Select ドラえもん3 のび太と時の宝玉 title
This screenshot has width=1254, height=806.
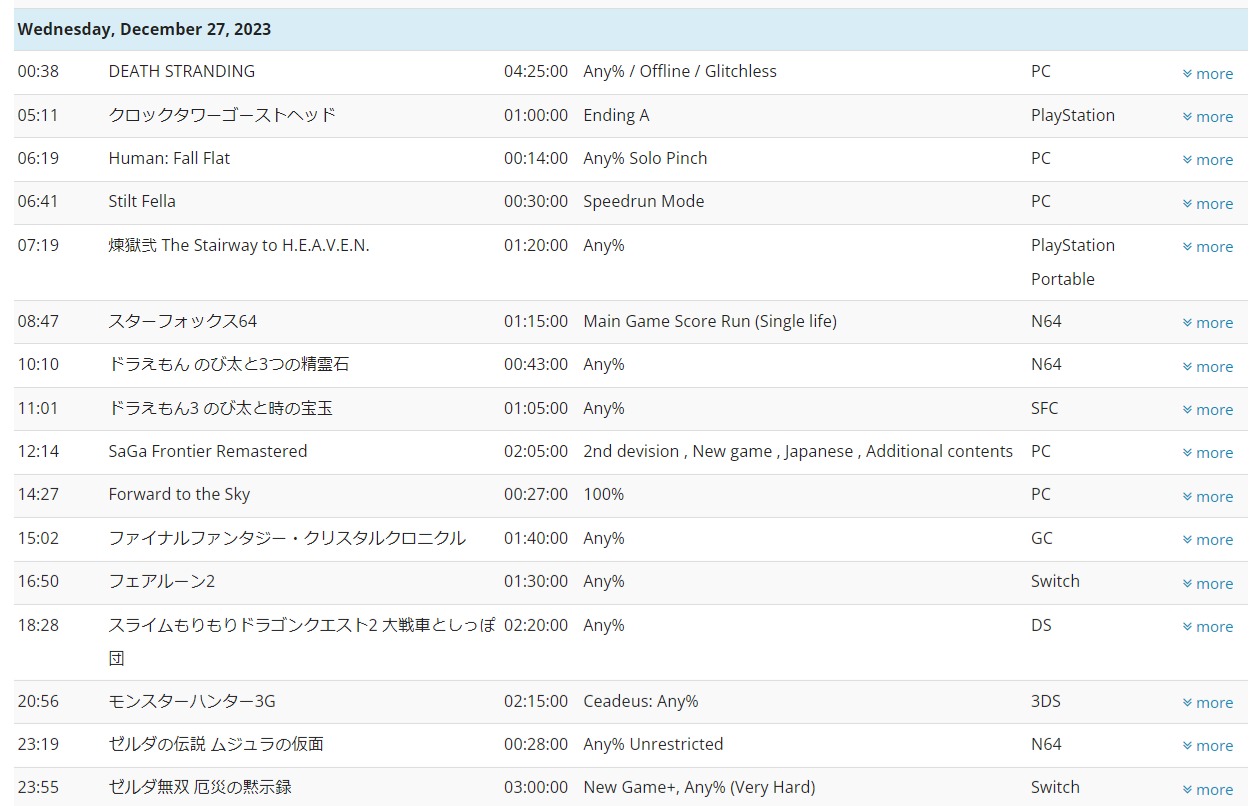pos(221,408)
